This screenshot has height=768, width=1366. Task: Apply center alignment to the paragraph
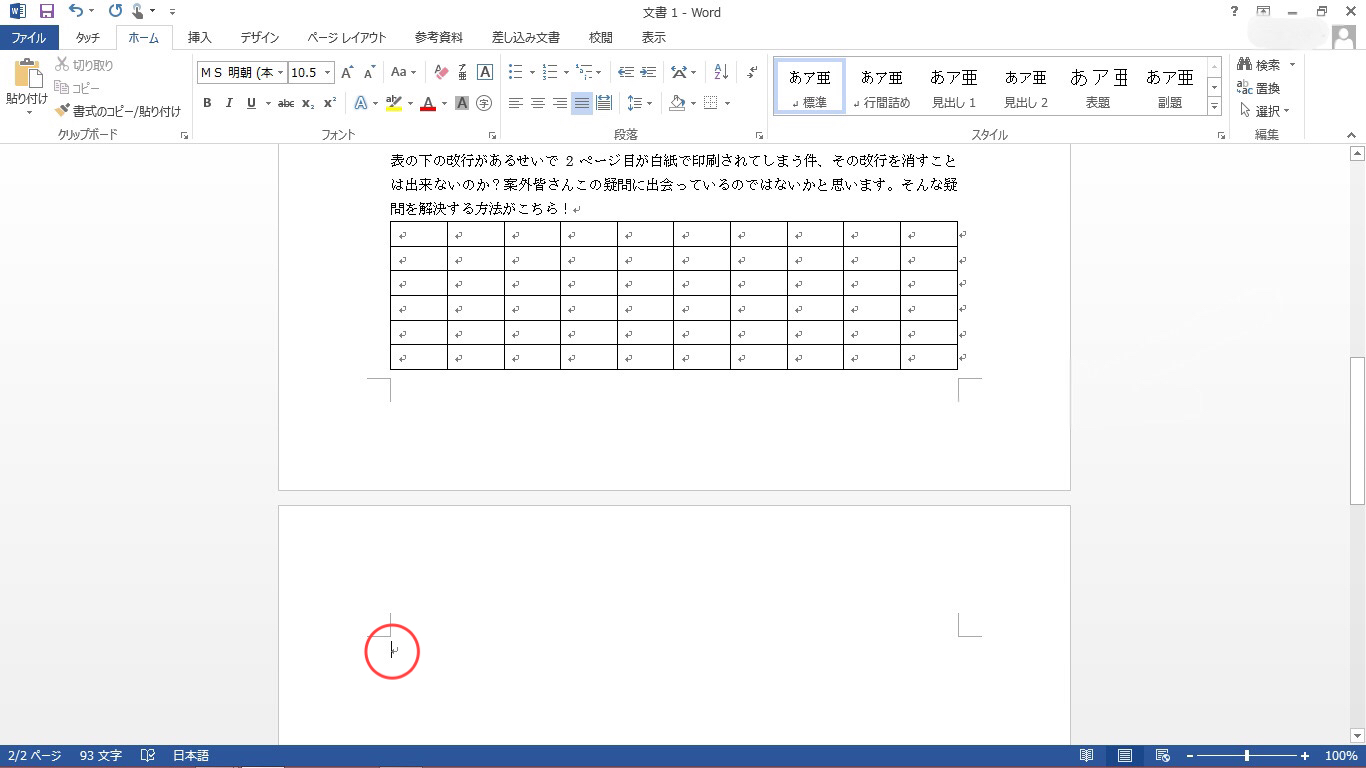pos(537,103)
